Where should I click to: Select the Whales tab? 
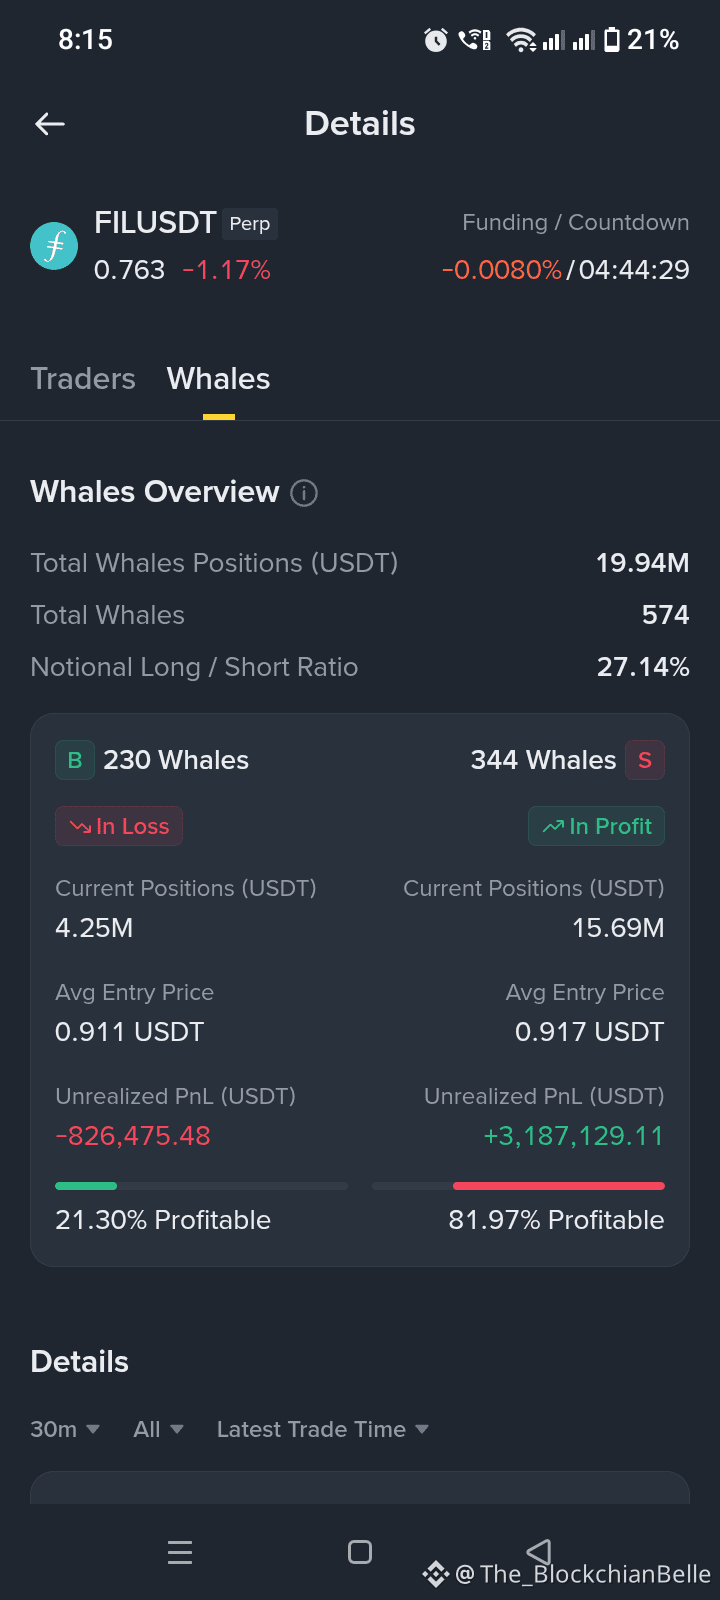pos(219,379)
